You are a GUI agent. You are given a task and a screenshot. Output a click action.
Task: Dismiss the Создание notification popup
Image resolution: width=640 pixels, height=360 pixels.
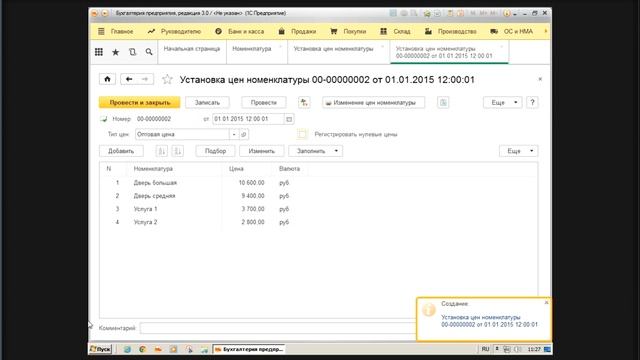point(546,302)
